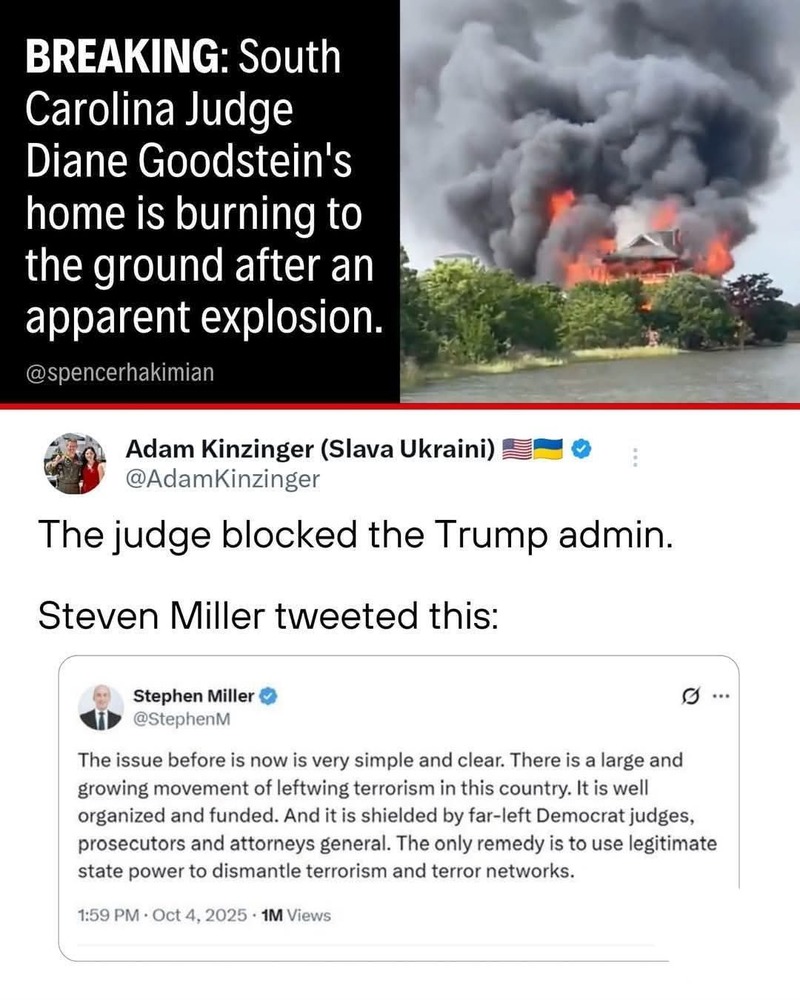Image resolution: width=800 pixels, height=1000 pixels.
Task: Click the Grok icon on quoted tweet
Action: (x=691, y=696)
